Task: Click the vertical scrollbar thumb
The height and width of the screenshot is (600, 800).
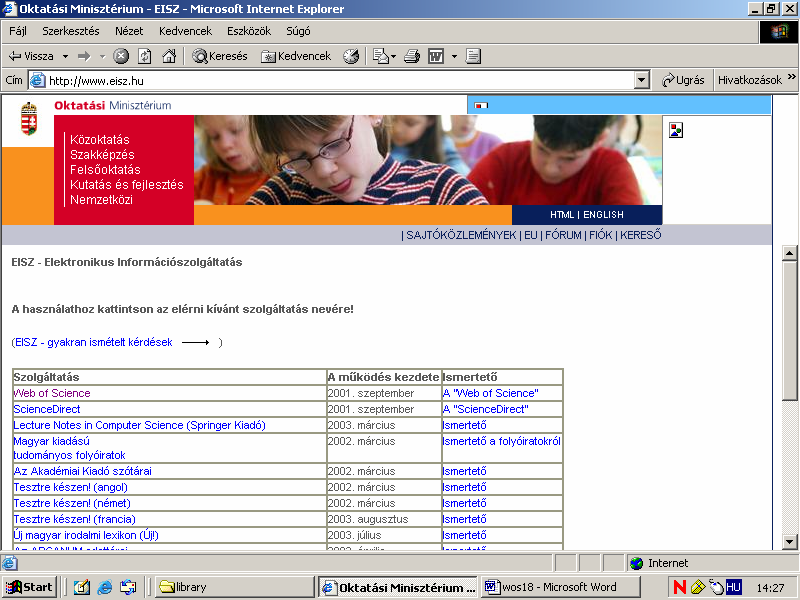Action: coord(789,331)
